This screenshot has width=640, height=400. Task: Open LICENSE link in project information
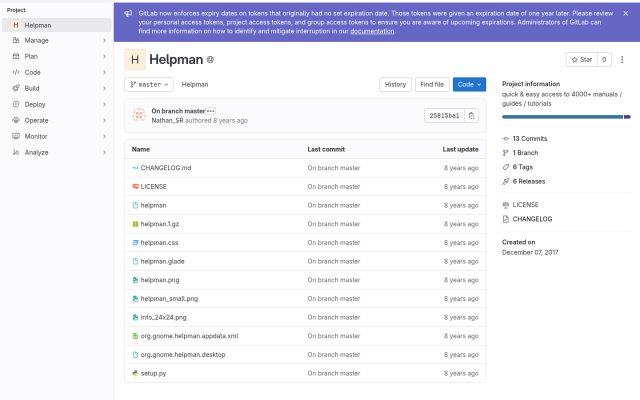[525, 205]
